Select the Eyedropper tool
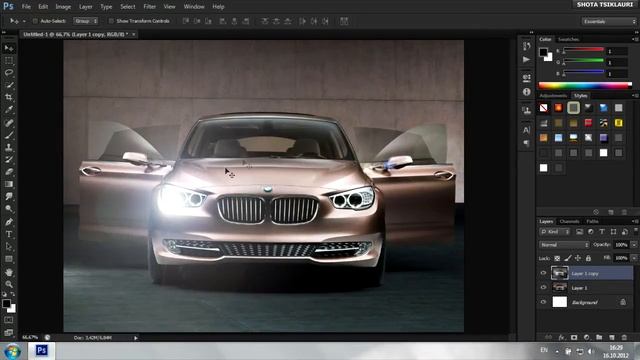Screen dimensions: 640x360 click(x=9, y=109)
